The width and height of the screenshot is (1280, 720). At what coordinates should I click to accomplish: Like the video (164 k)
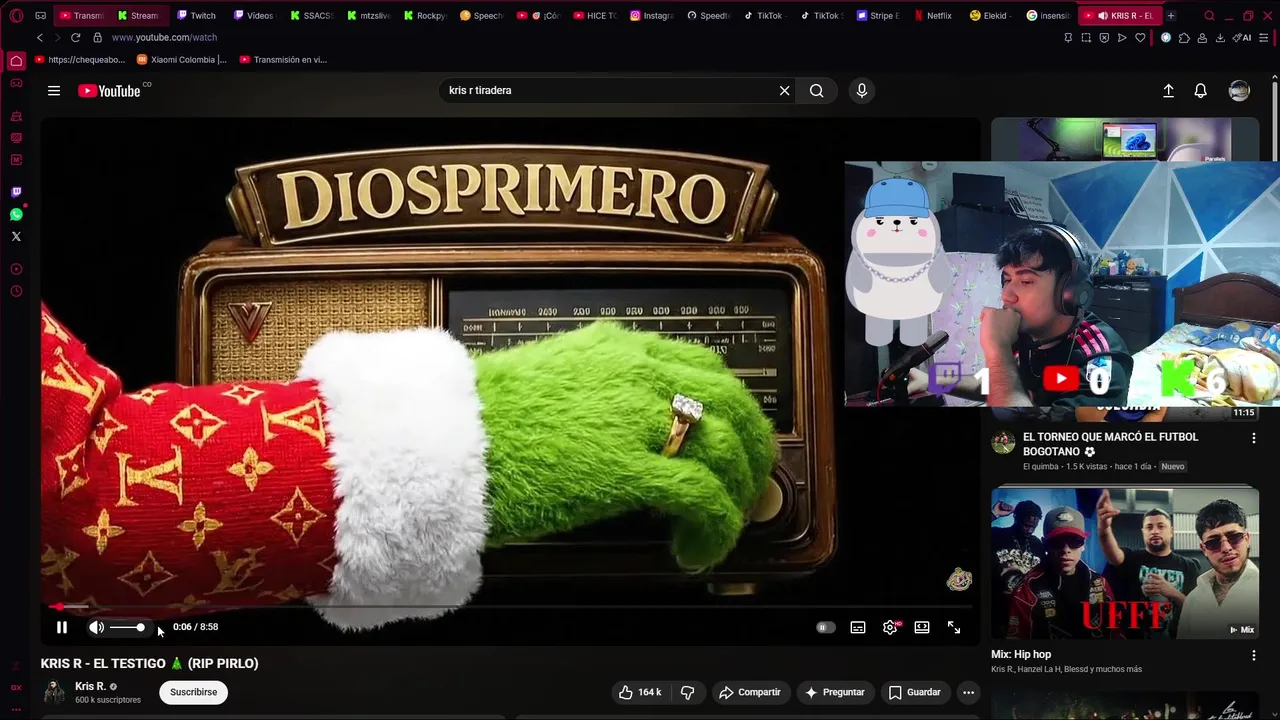640,692
